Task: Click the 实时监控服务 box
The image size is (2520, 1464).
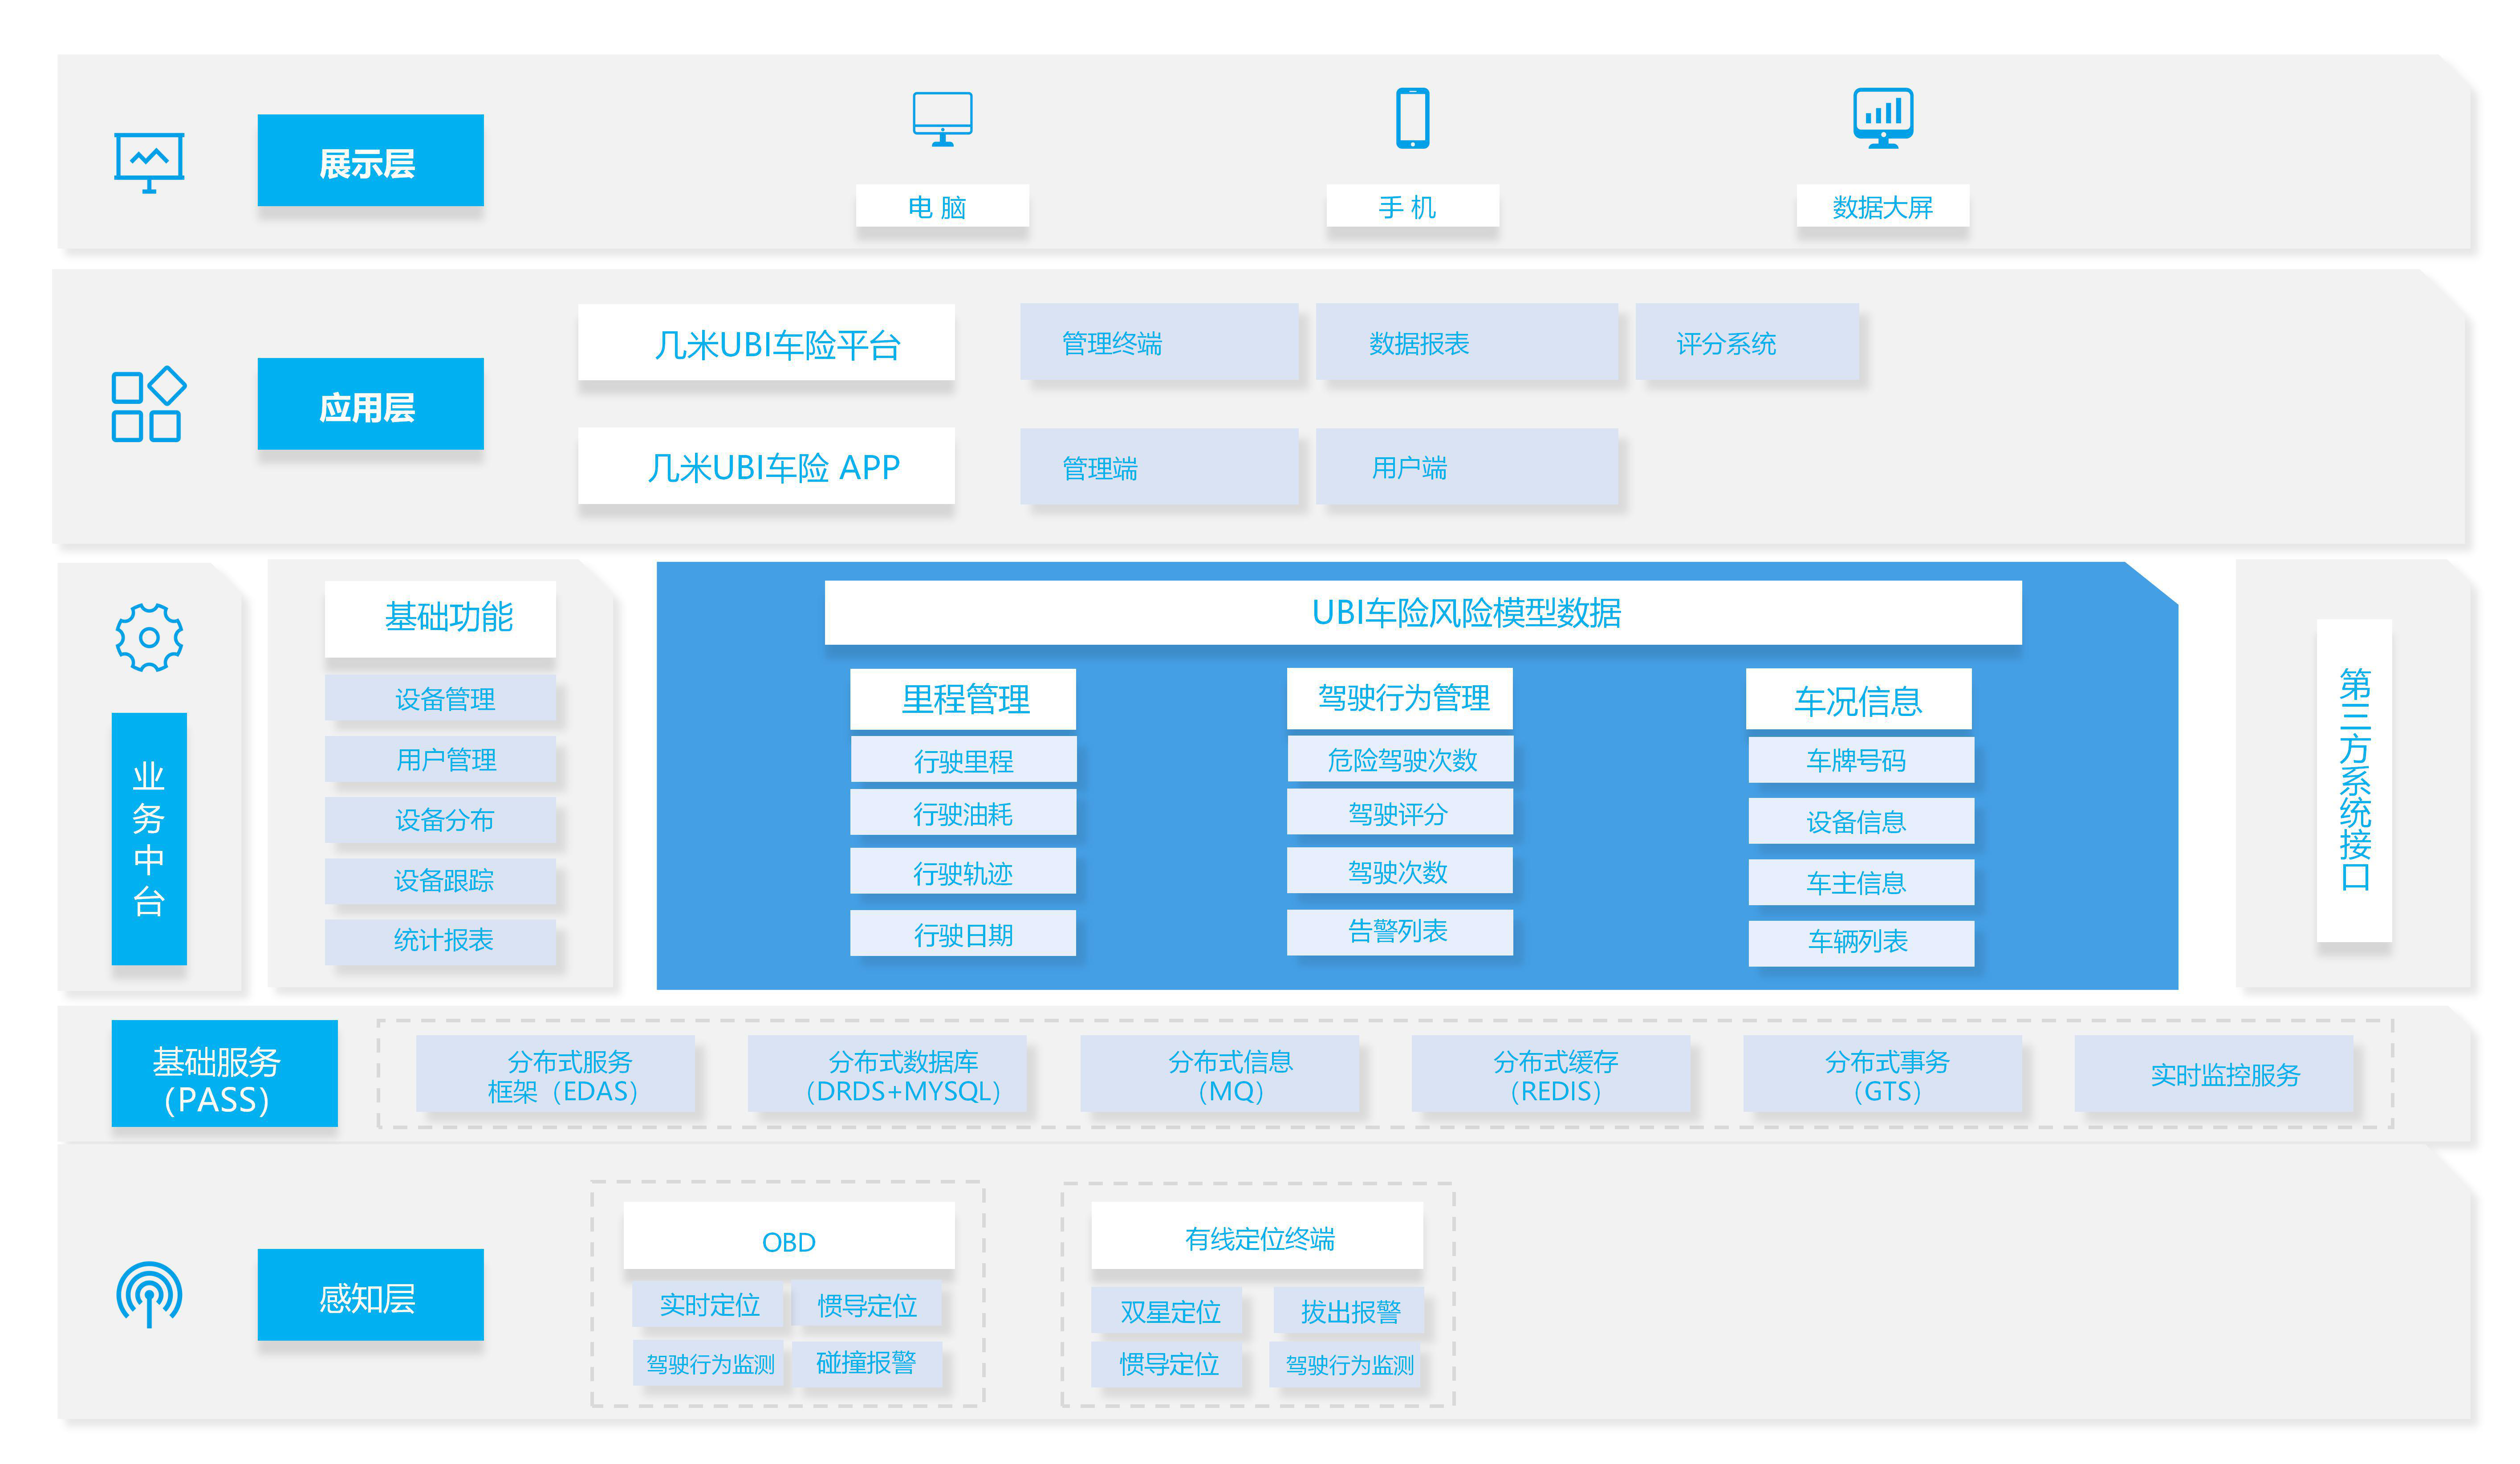Action: [x=2214, y=1074]
